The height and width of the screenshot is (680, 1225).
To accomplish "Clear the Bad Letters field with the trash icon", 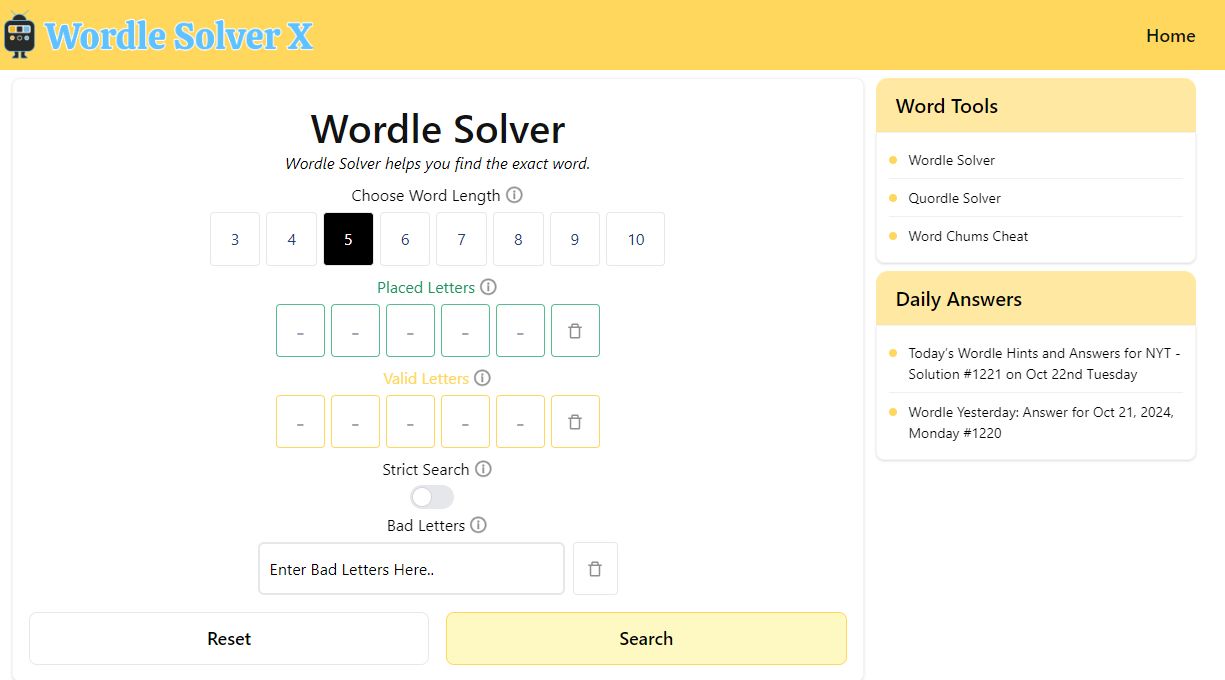I will [x=595, y=568].
